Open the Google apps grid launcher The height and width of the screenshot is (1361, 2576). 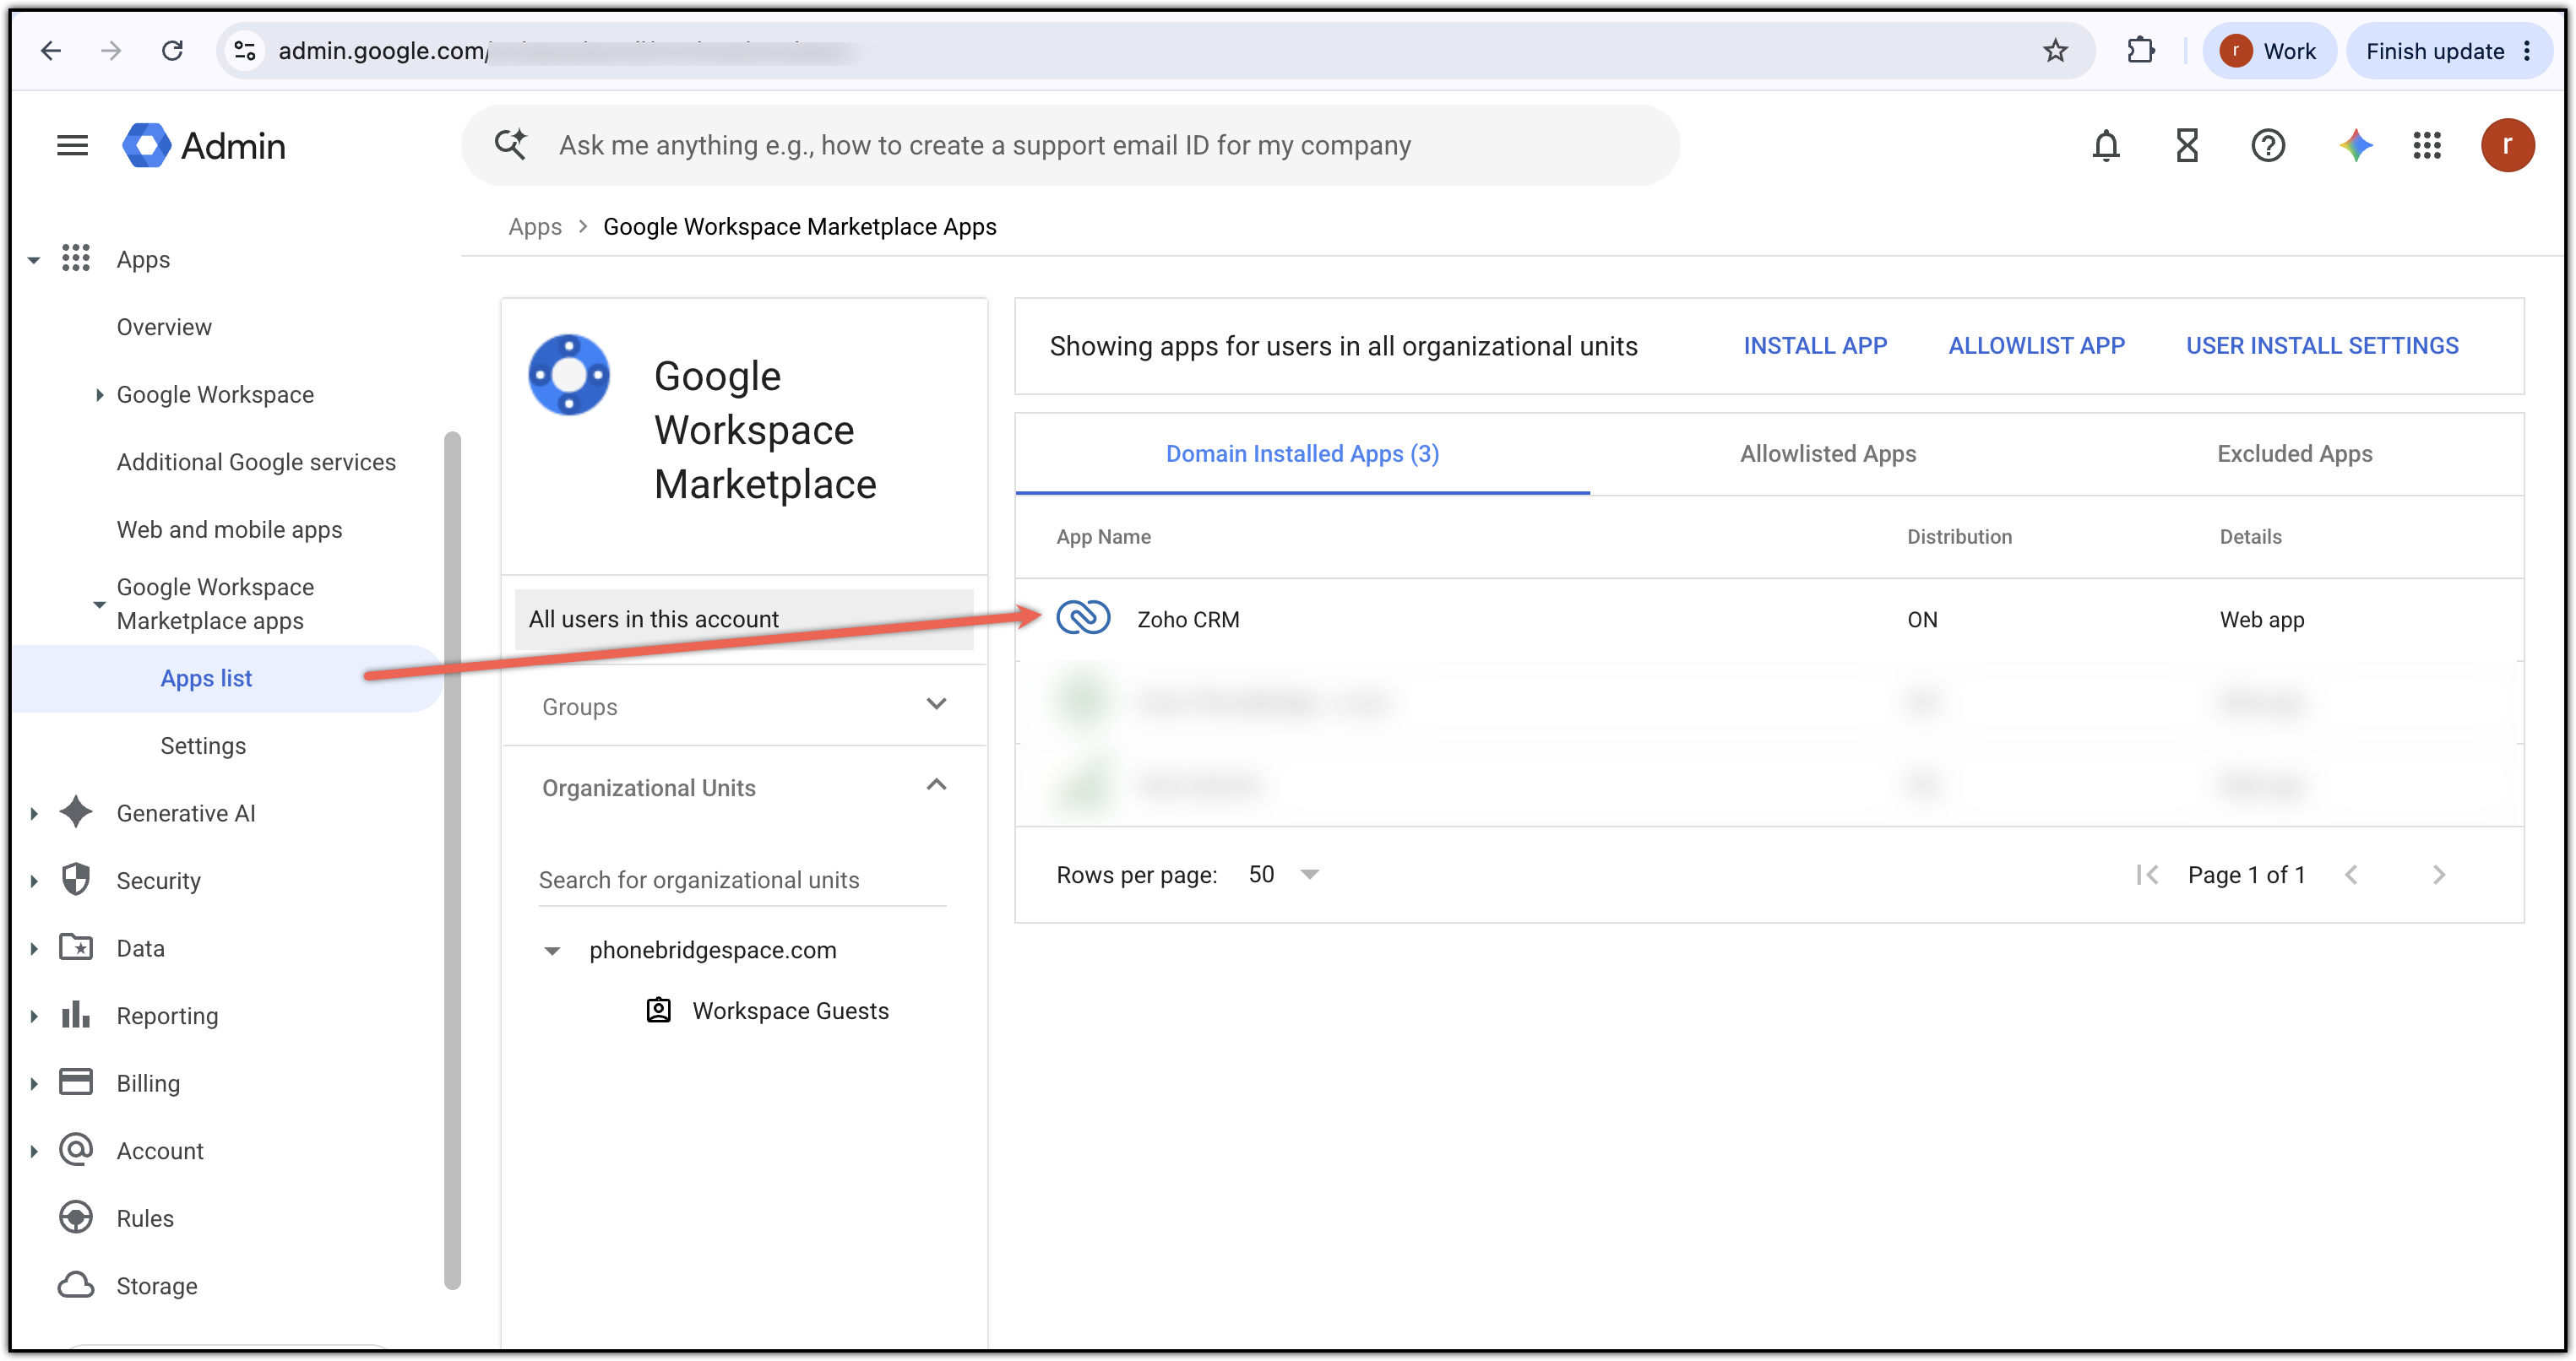(2427, 146)
